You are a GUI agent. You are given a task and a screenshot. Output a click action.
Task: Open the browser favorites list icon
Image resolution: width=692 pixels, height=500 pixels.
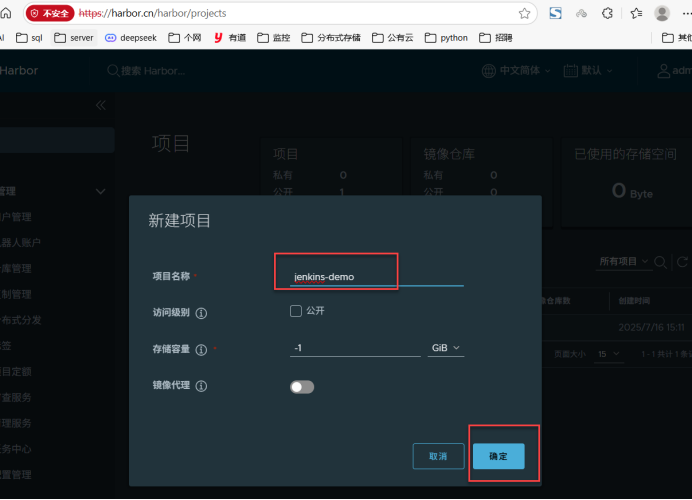point(635,13)
